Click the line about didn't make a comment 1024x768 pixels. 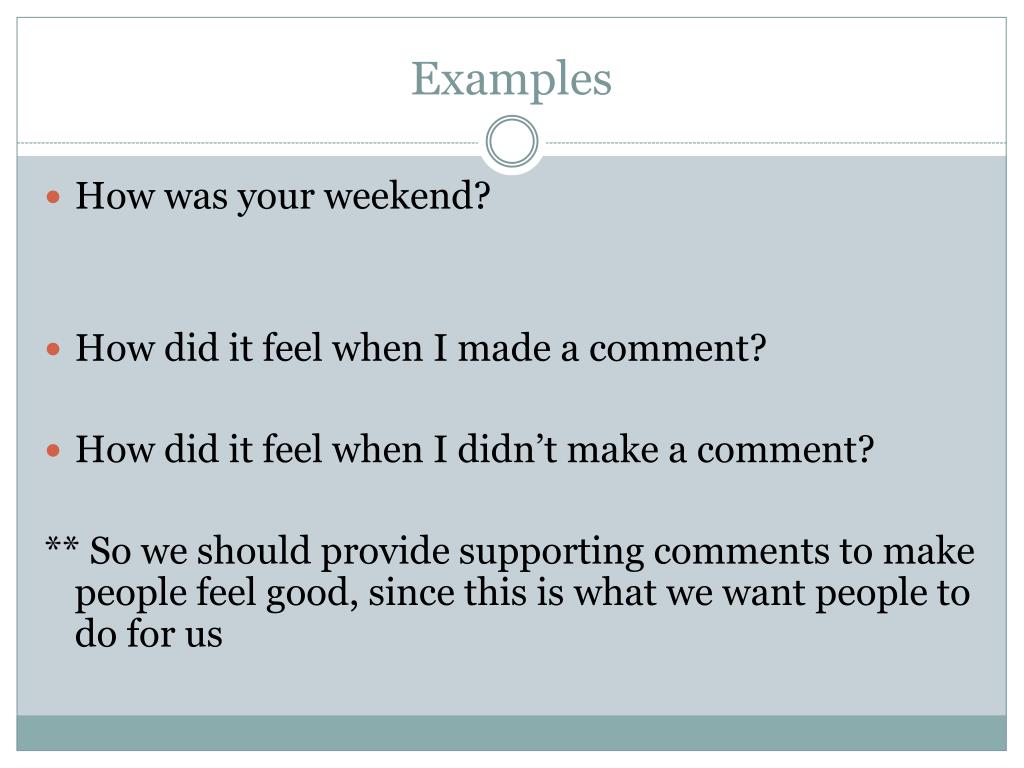coord(474,450)
